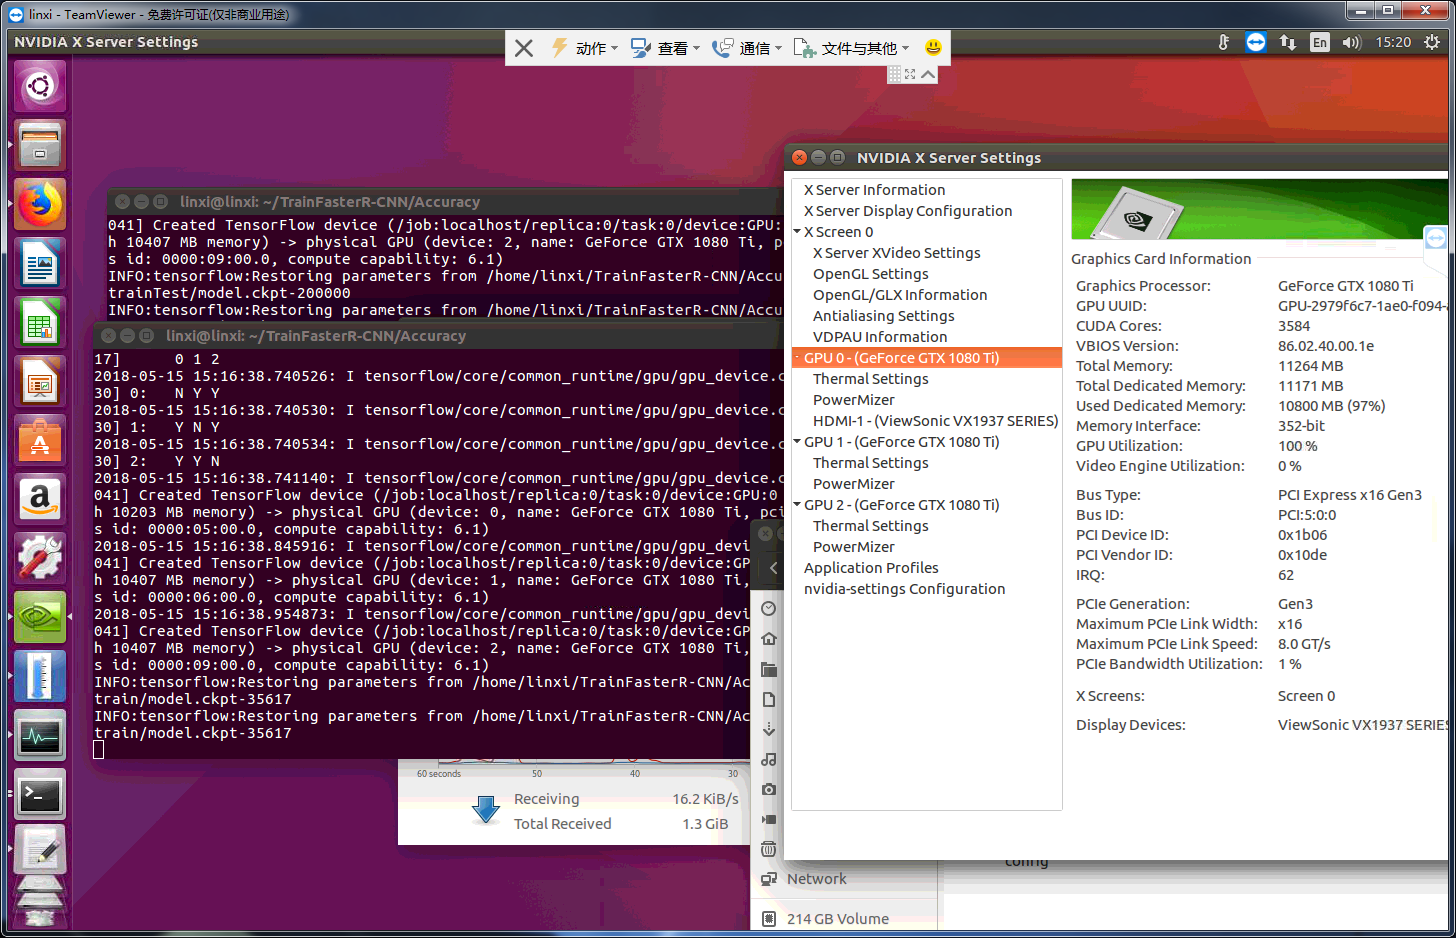Open Pictures camera icon in Files sidebar
The width and height of the screenshot is (1456, 938).
pos(769,789)
